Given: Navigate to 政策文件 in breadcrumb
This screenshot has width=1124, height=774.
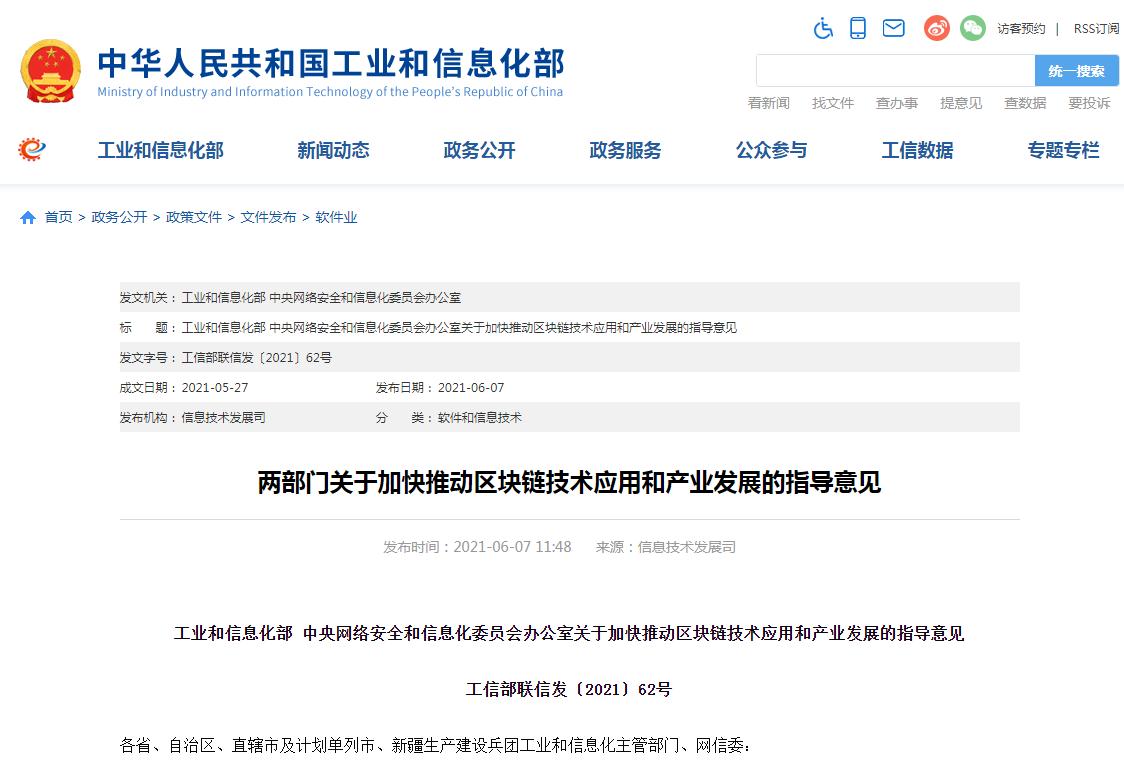Looking at the screenshot, I should pos(194,217).
